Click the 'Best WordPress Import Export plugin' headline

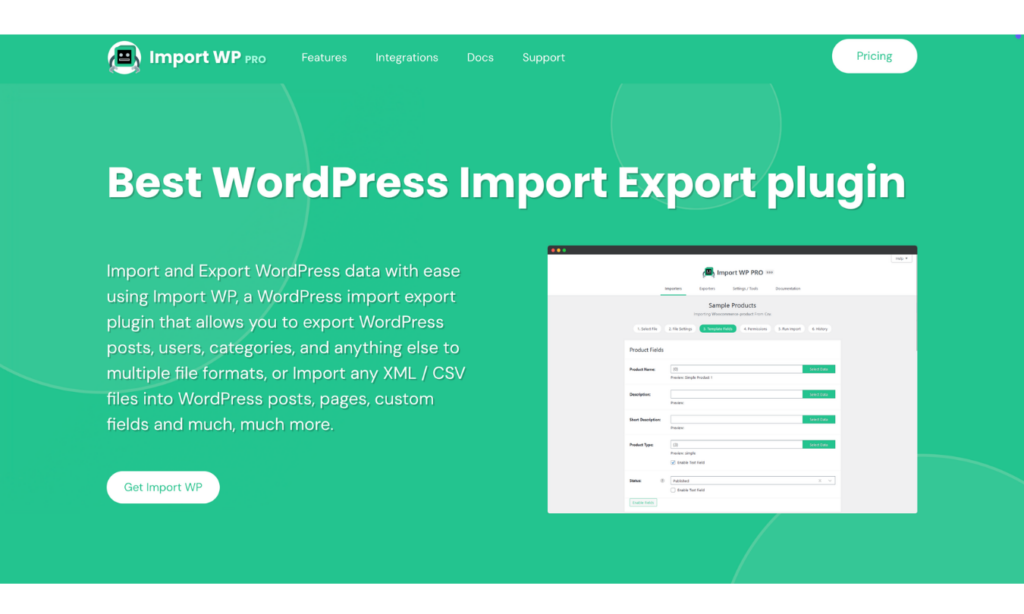point(506,182)
